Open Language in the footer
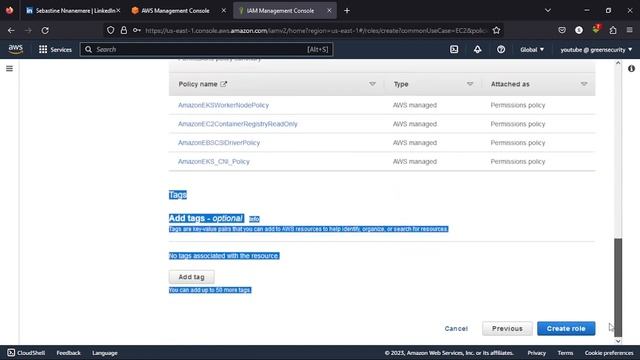The height and width of the screenshot is (360, 640). click(105, 353)
